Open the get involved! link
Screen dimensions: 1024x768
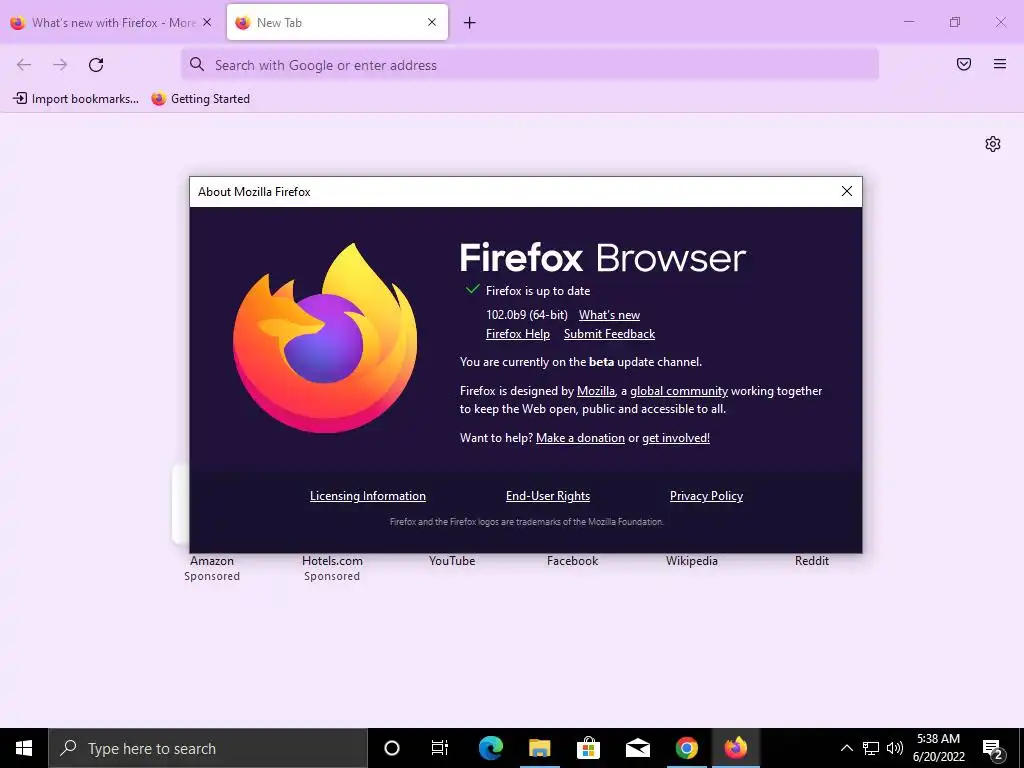pyautogui.click(x=676, y=438)
